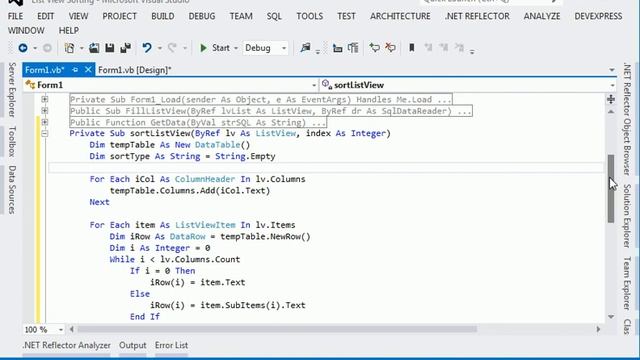The width and height of the screenshot is (640, 360).
Task: Toggle a bookmark on current line
Action: point(412,48)
